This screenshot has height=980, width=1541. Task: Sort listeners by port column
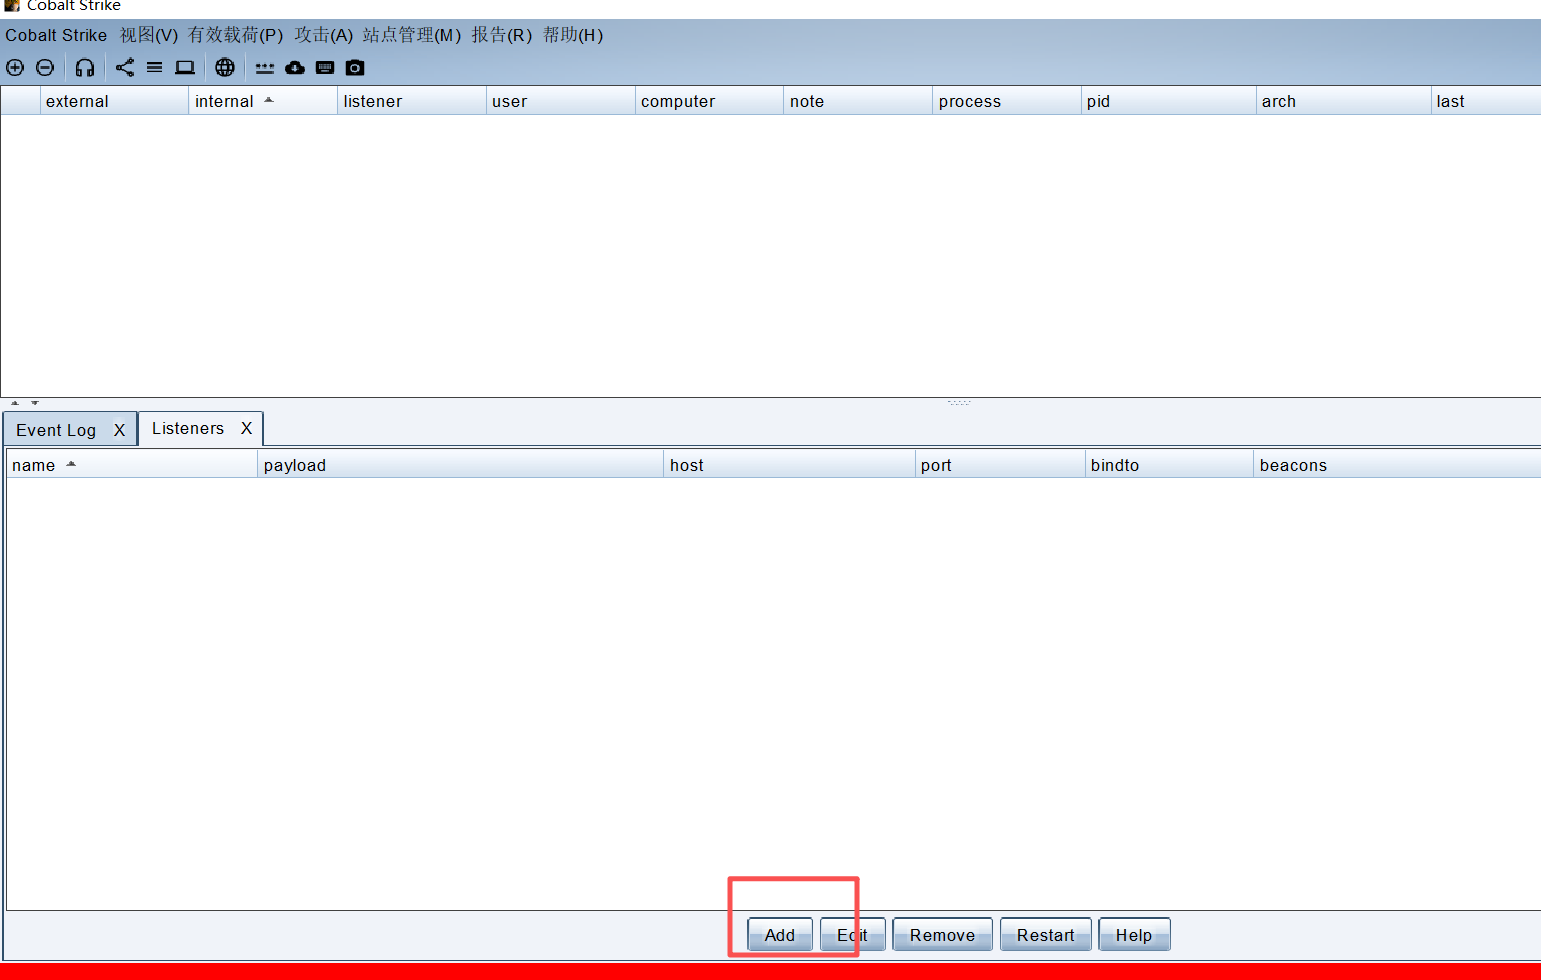(1000, 465)
